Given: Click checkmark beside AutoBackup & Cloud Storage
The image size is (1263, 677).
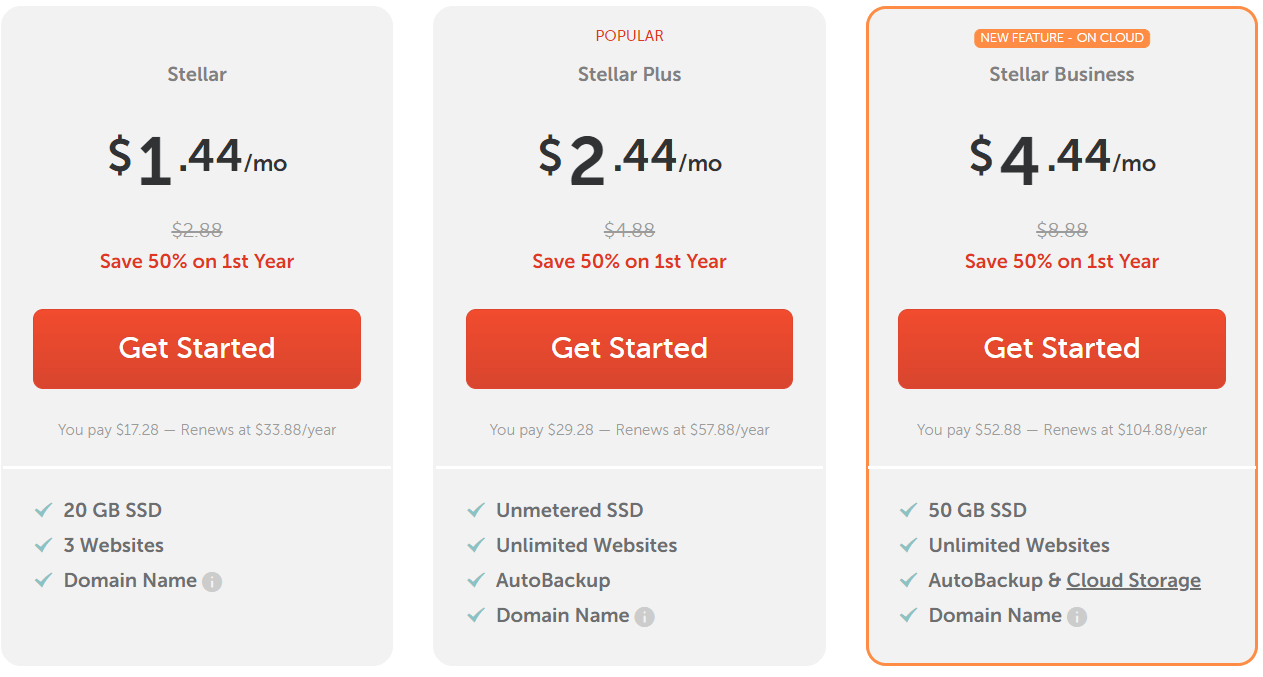Looking at the screenshot, I should [x=908, y=580].
